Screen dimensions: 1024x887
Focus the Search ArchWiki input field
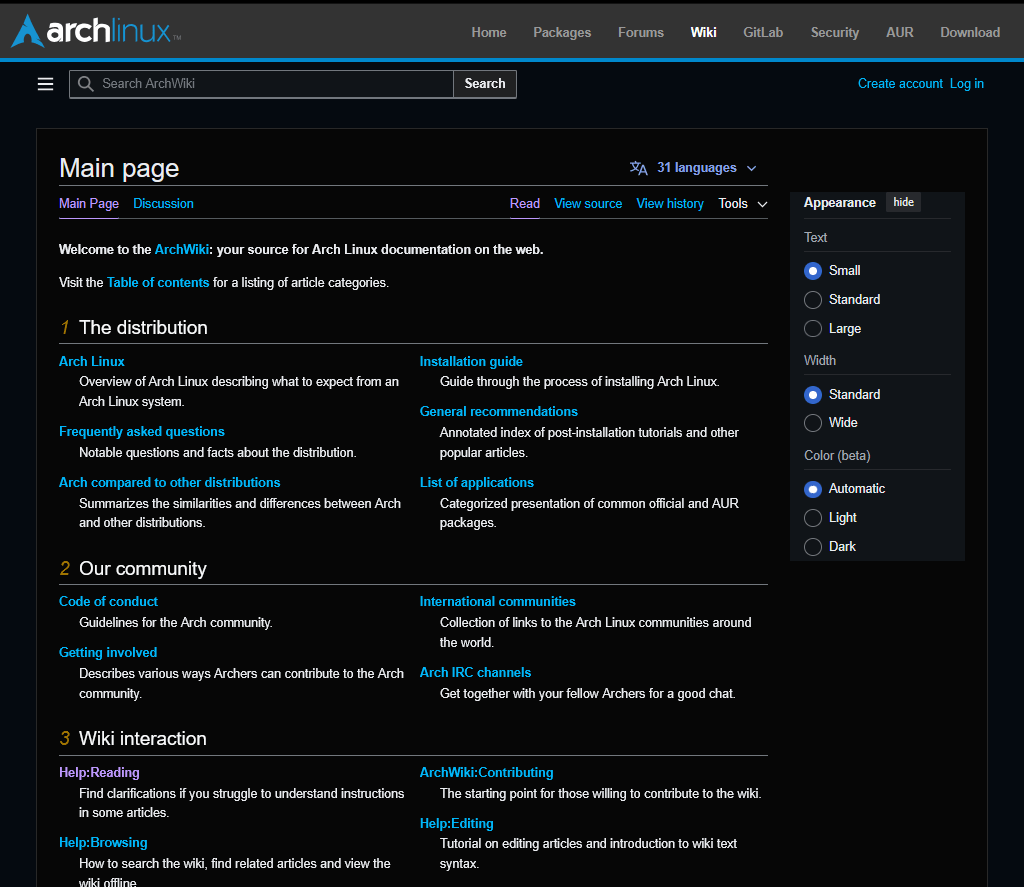click(x=270, y=84)
